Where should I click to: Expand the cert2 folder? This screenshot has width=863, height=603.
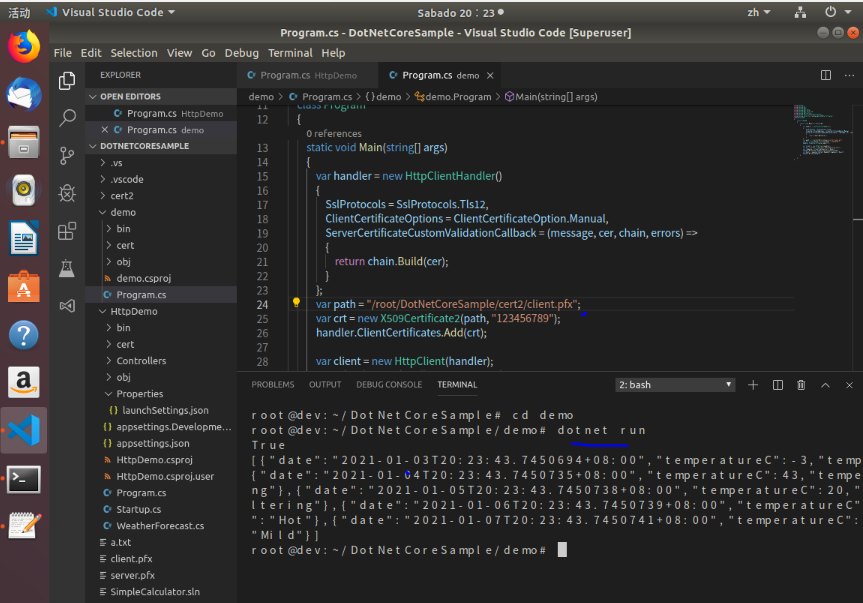tap(161, 196)
